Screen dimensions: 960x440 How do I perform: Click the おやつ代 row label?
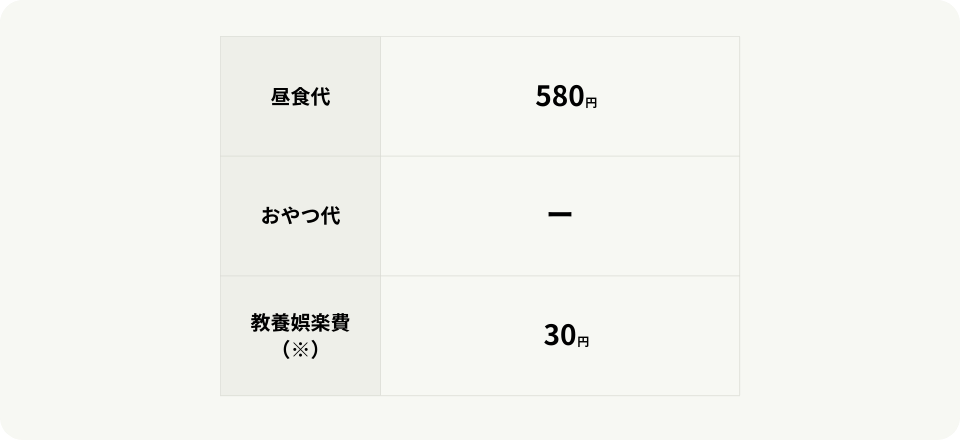300,216
